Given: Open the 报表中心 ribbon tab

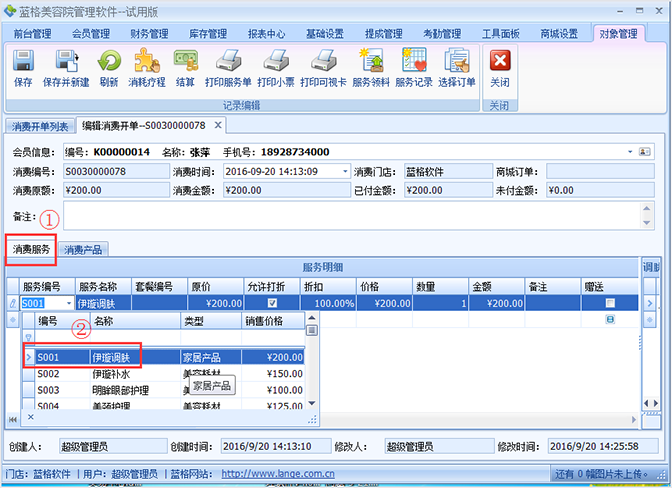Looking at the screenshot, I should [267, 33].
